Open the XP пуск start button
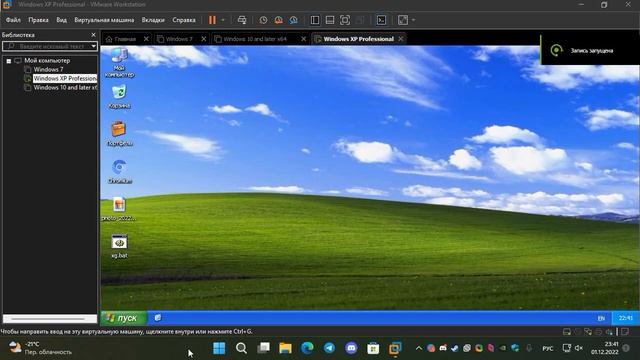640x360 pixels. click(124, 318)
